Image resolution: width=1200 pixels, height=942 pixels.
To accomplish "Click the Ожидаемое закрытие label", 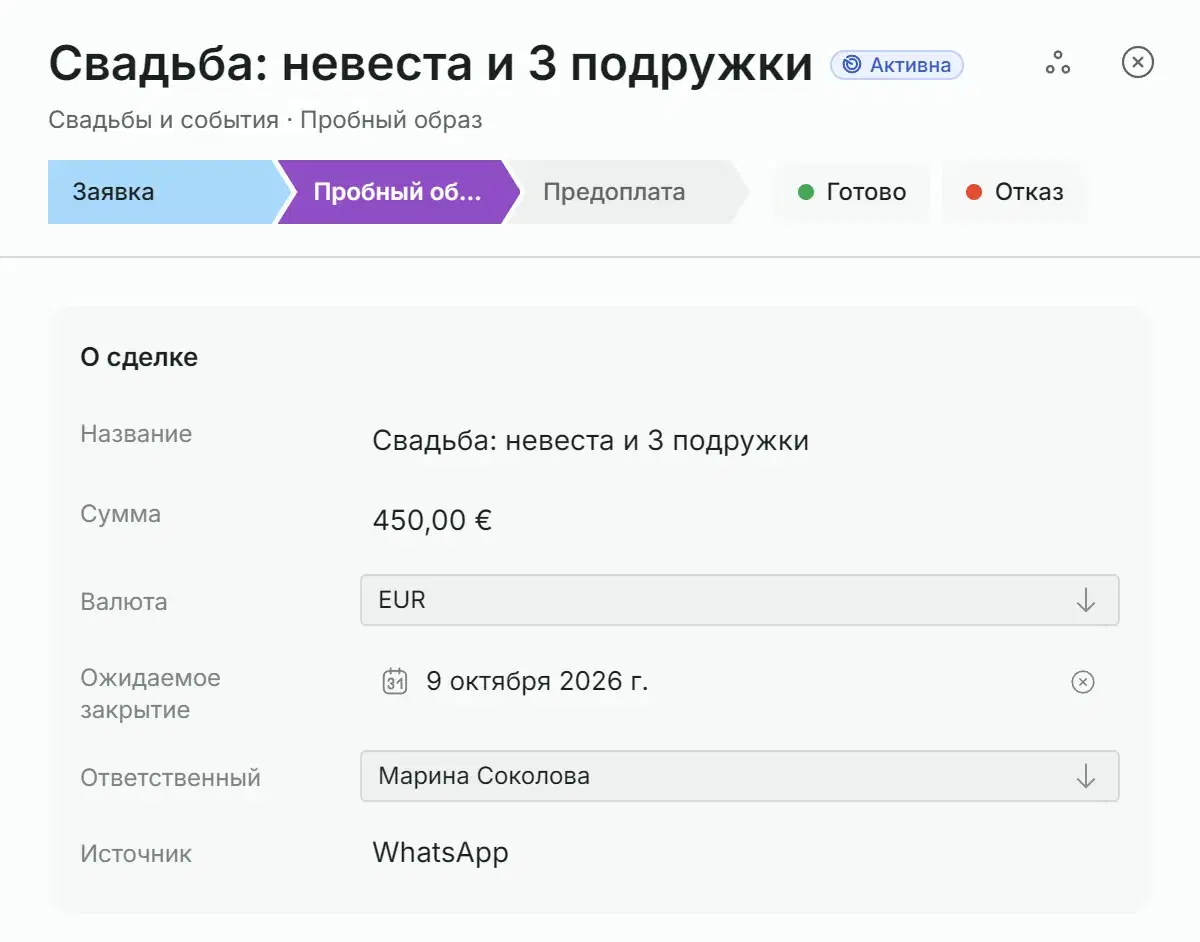I will 150,694.
